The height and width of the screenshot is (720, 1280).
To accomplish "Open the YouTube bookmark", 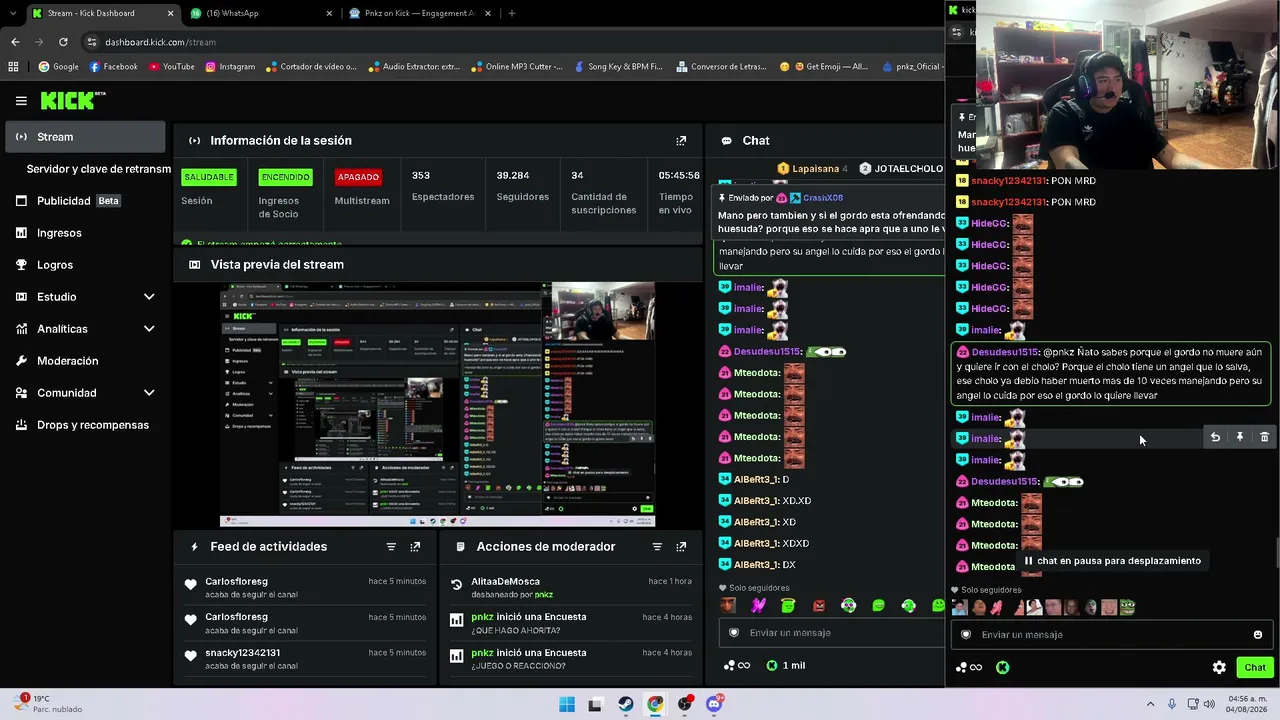I will pyautogui.click(x=171, y=67).
